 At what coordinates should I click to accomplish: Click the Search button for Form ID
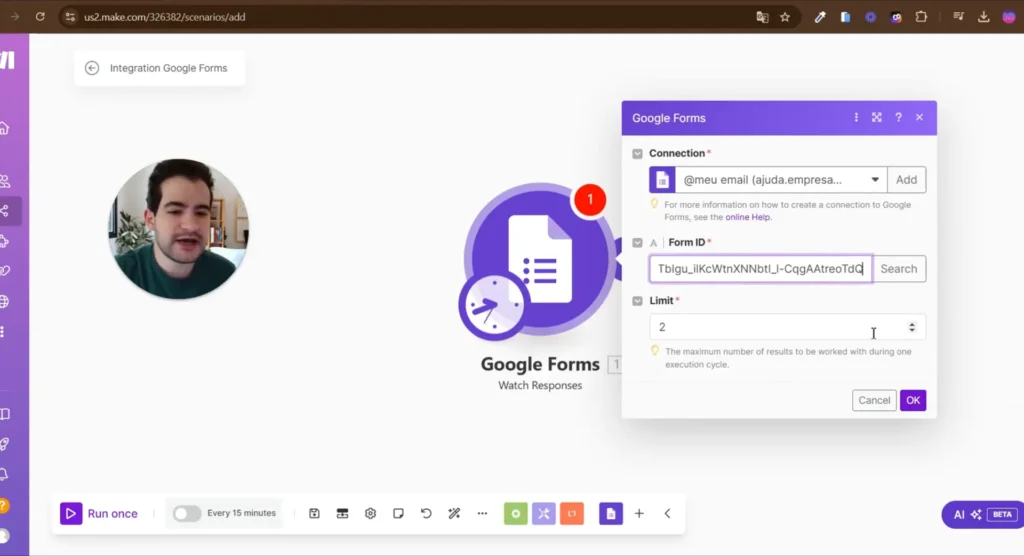click(899, 269)
